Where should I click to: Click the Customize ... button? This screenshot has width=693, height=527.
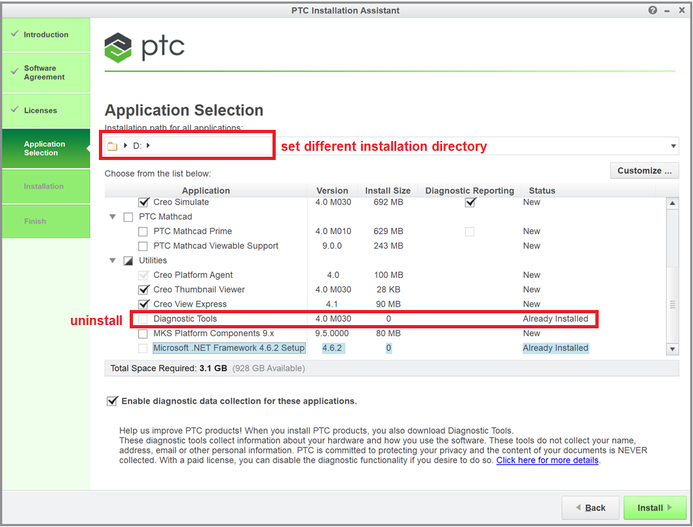644,171
